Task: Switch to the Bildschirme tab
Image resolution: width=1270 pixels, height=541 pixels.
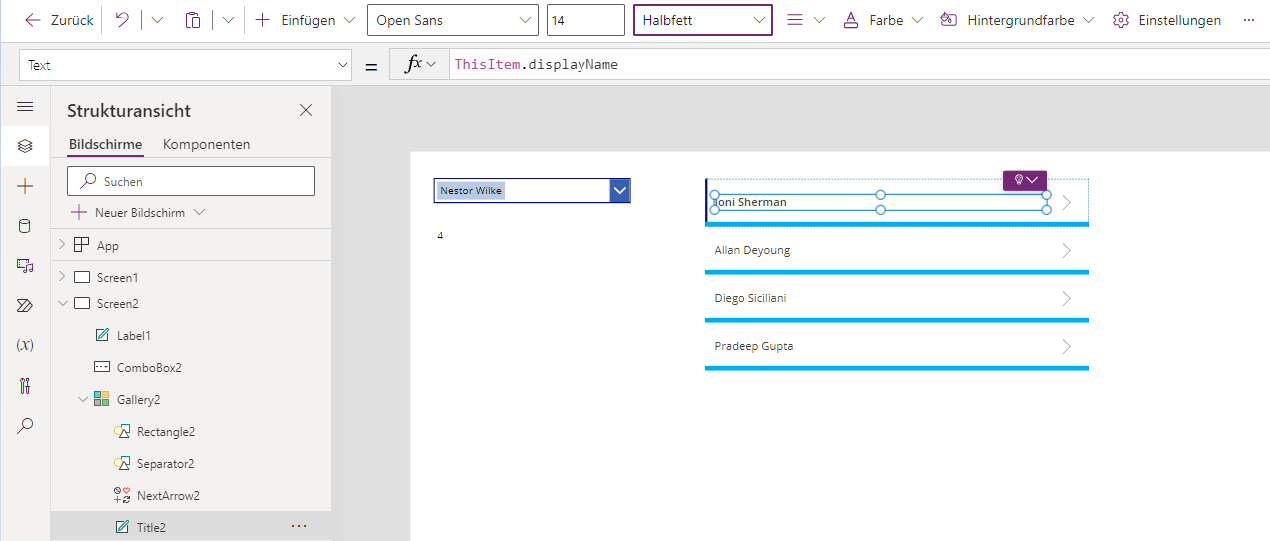Action: (105, 144)
